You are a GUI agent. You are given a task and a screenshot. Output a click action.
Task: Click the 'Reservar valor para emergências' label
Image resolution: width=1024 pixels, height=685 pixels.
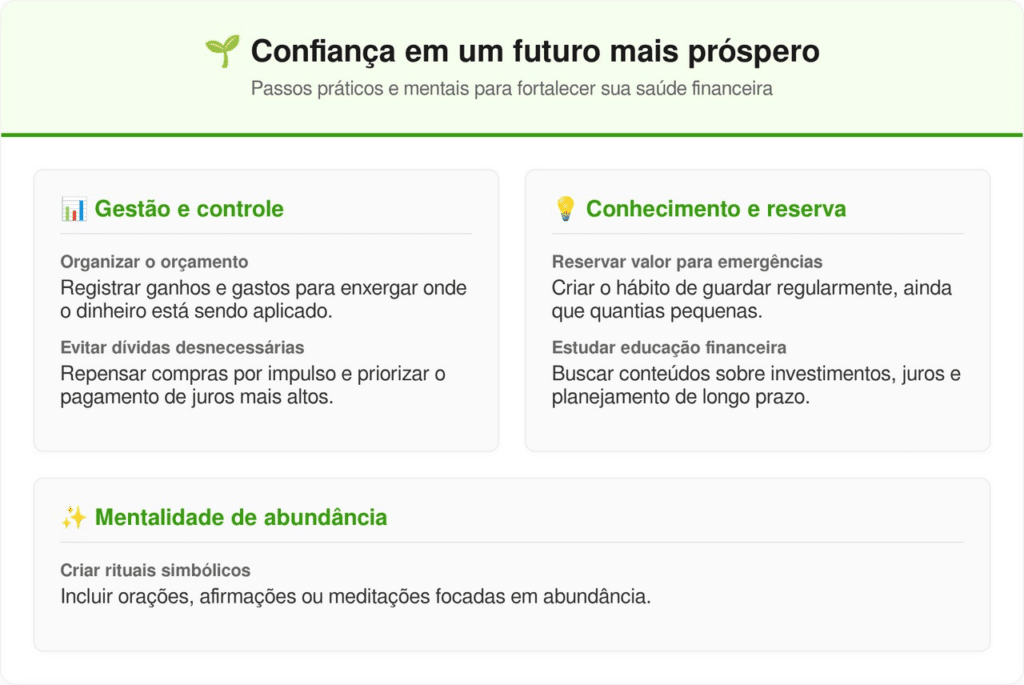(x=687, y=262)
